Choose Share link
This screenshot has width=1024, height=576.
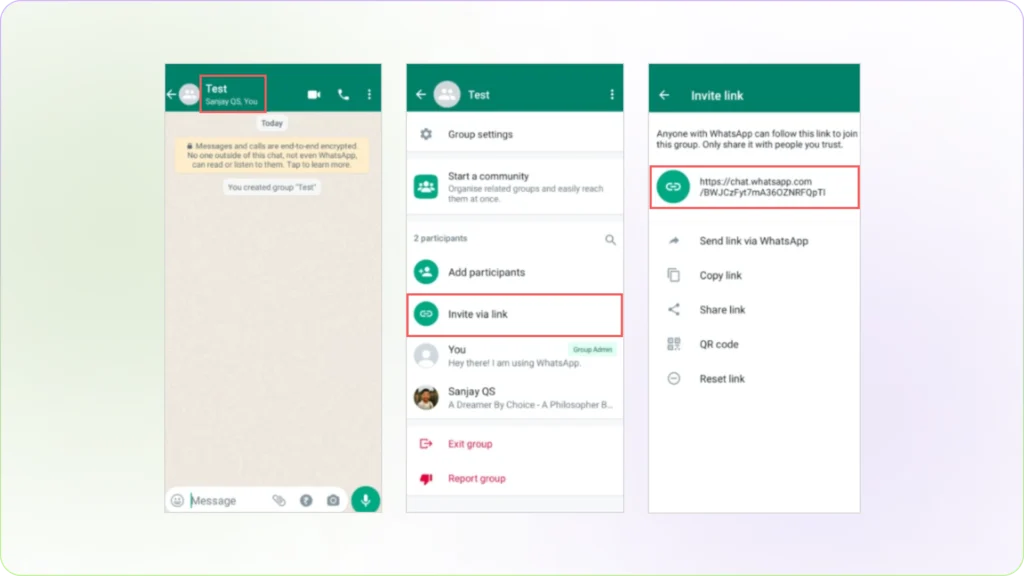tap(754, 310)
